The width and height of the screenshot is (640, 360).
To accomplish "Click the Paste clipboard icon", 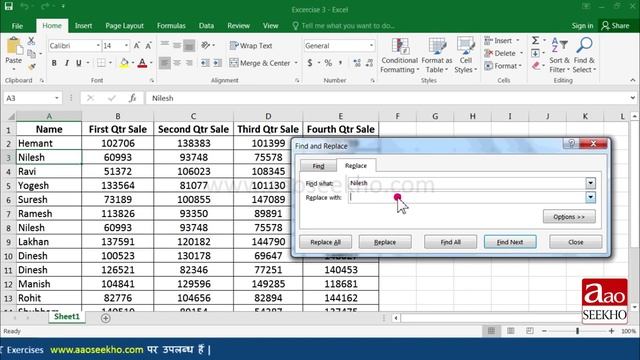I will [14, 46].
